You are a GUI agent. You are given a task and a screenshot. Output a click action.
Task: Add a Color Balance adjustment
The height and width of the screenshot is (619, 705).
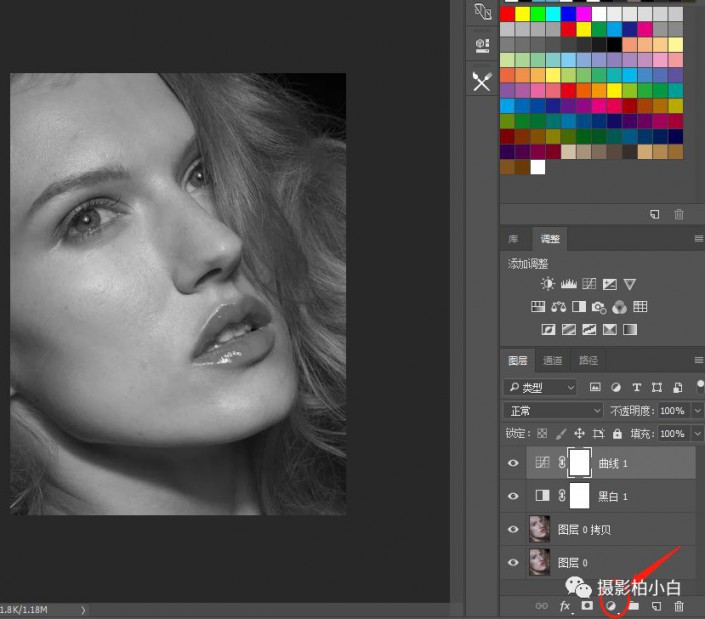pos(559,307)
